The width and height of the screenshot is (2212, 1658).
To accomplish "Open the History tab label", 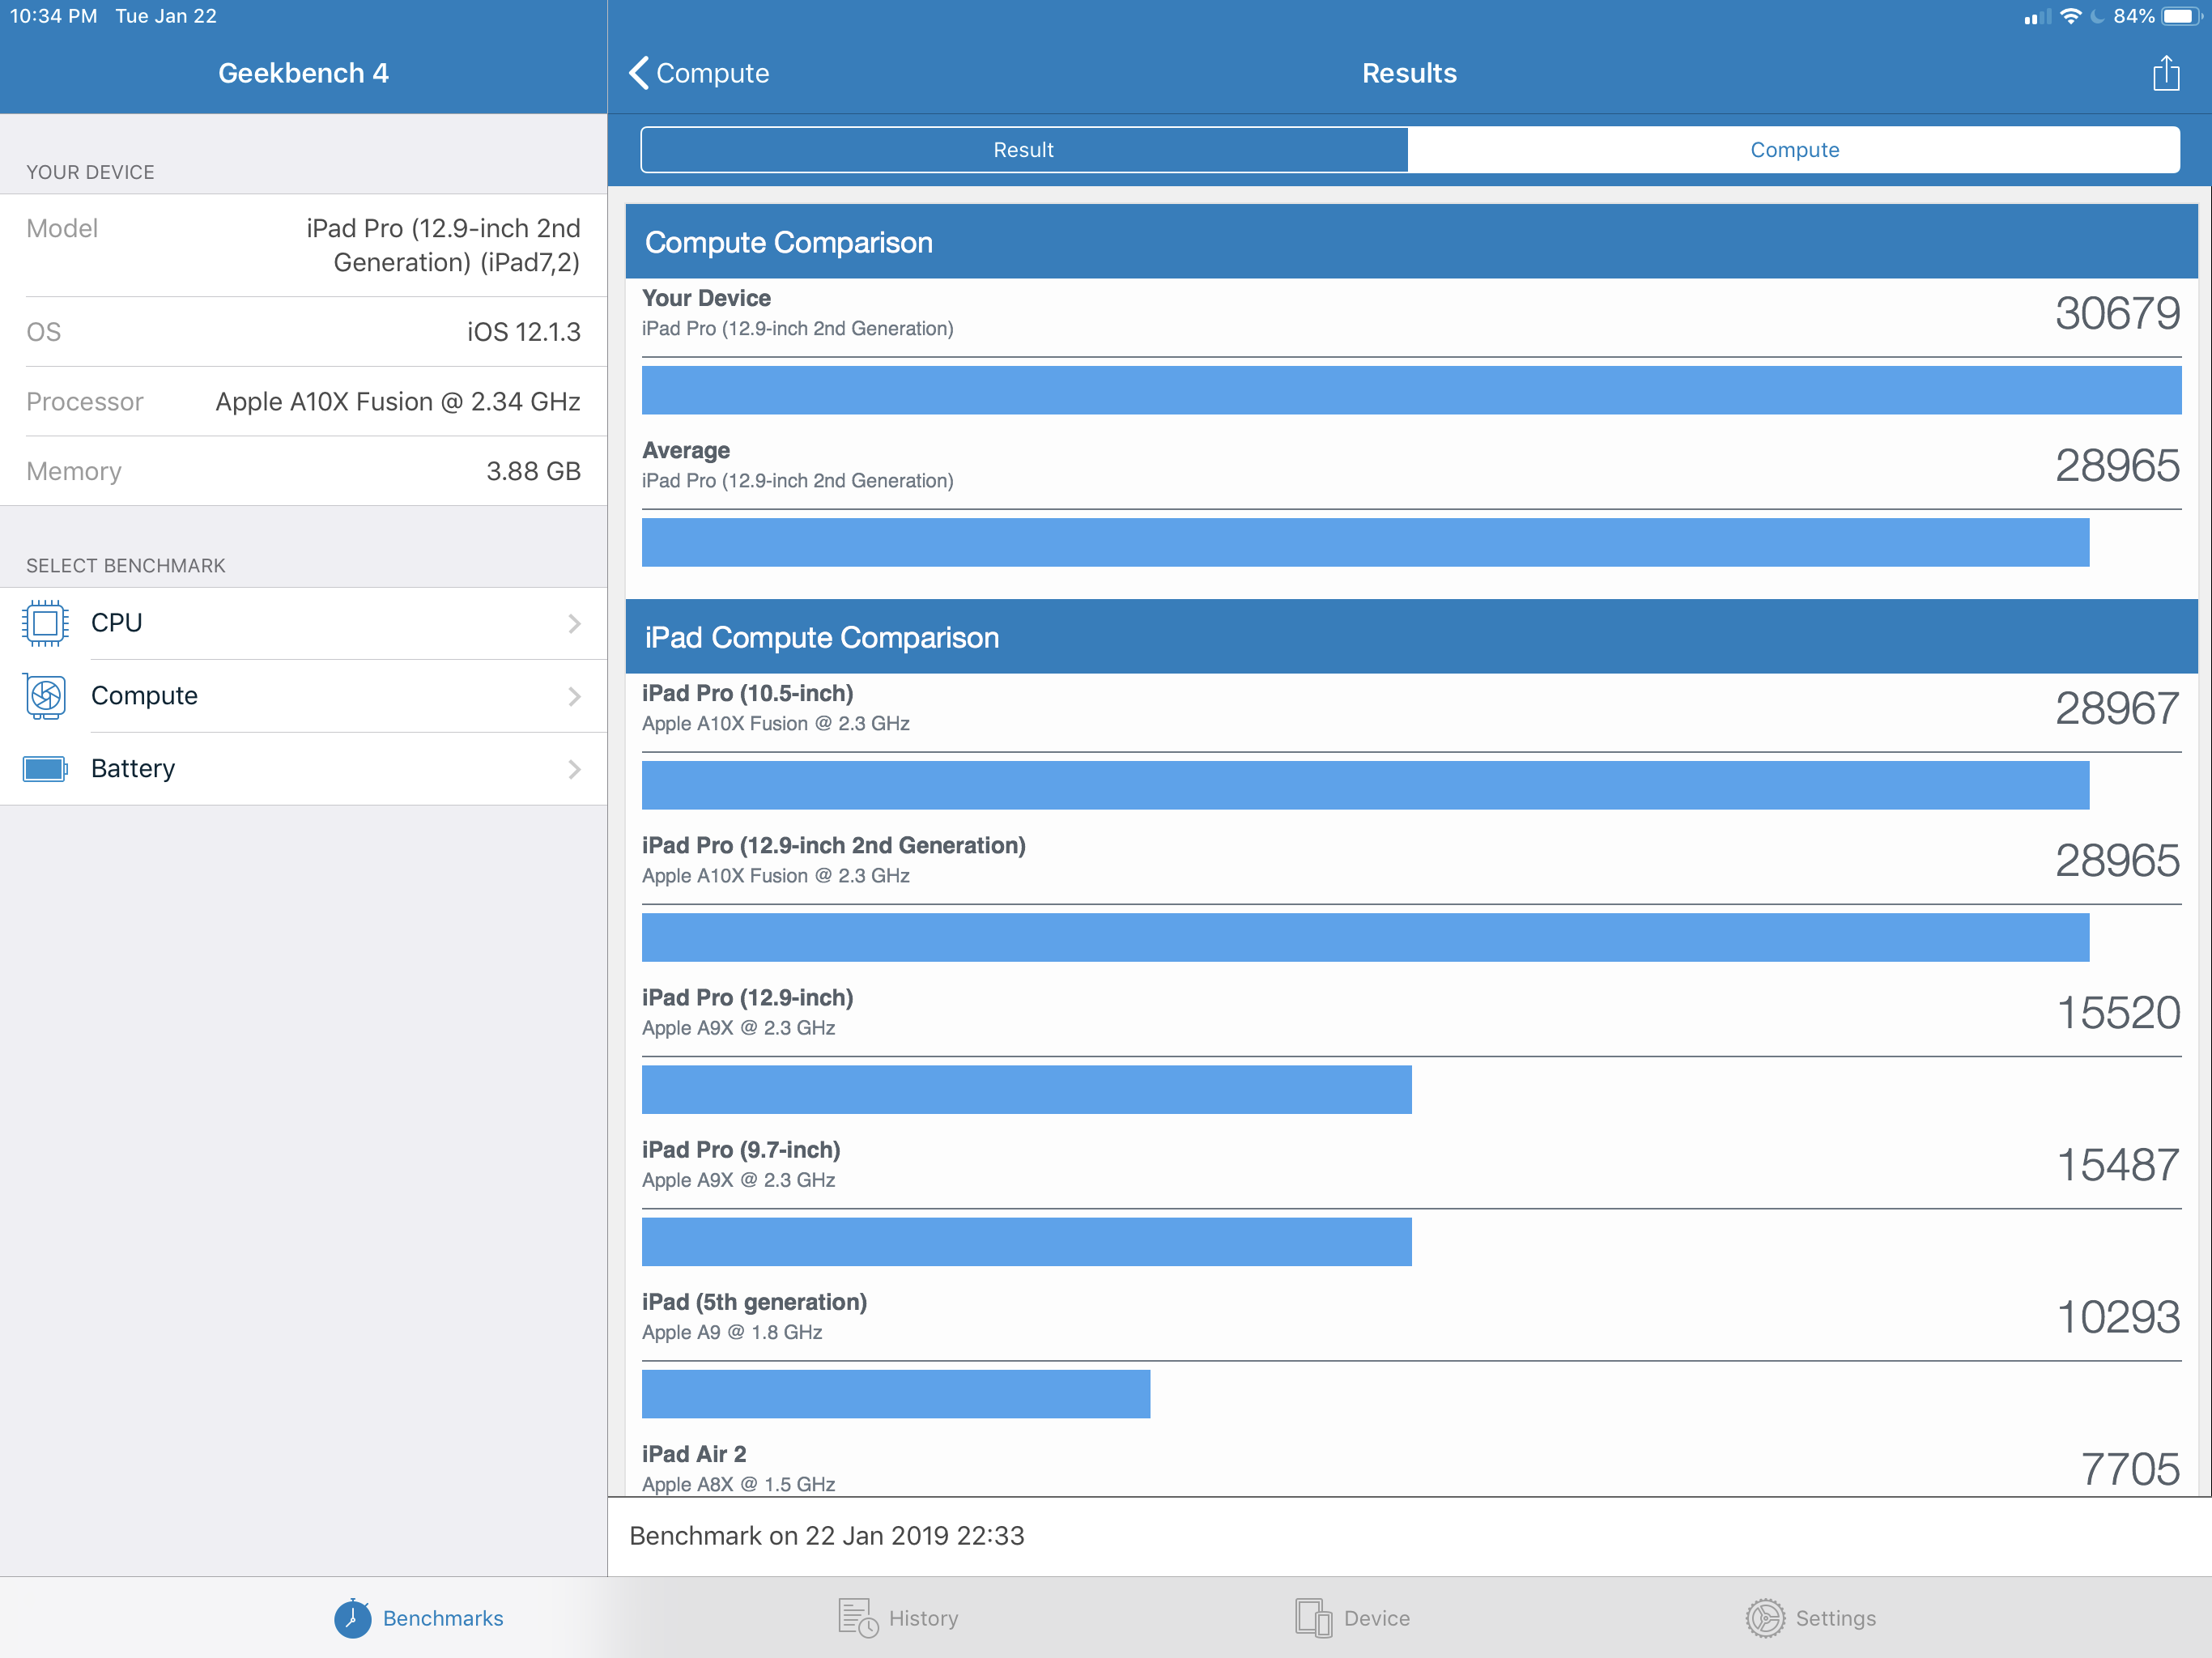I will pyautogui.click(x=923, y=1618).
